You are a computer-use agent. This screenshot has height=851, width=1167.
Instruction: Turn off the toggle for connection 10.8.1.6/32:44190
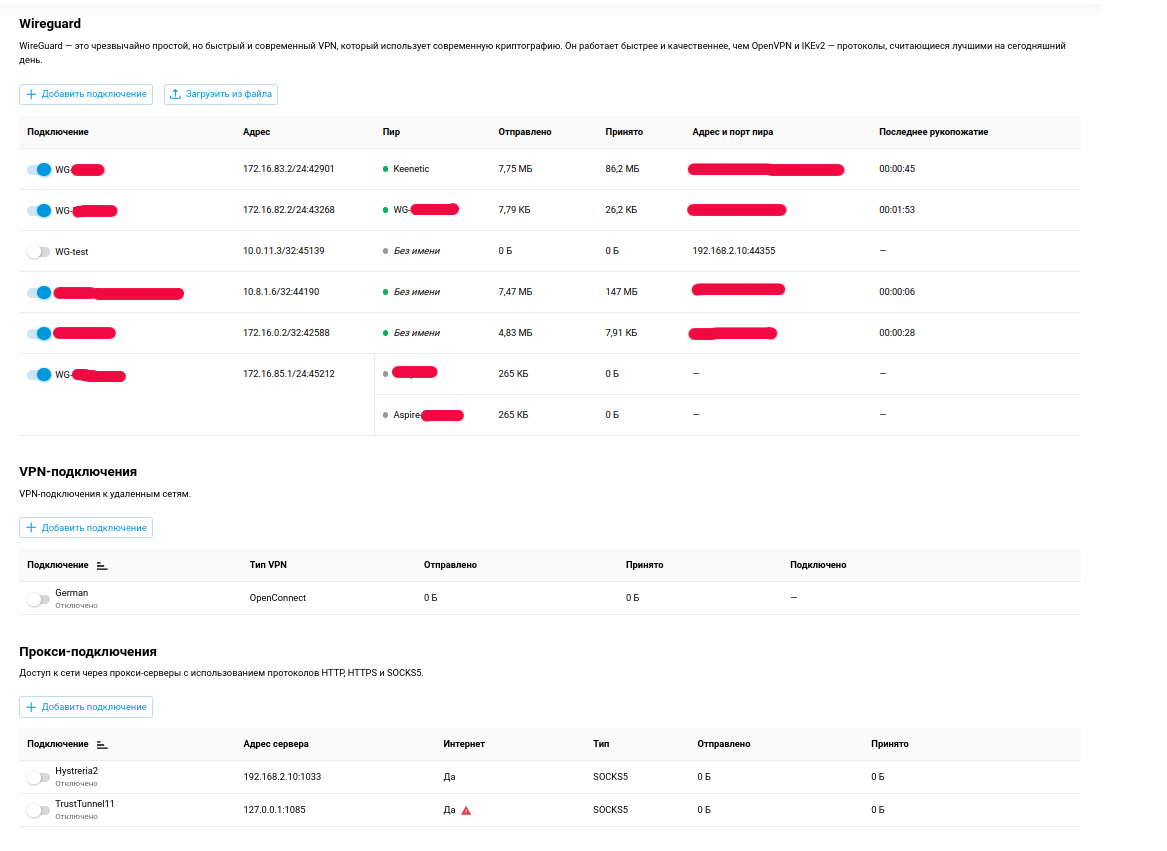pyautogui.click(x=39, y=293)
